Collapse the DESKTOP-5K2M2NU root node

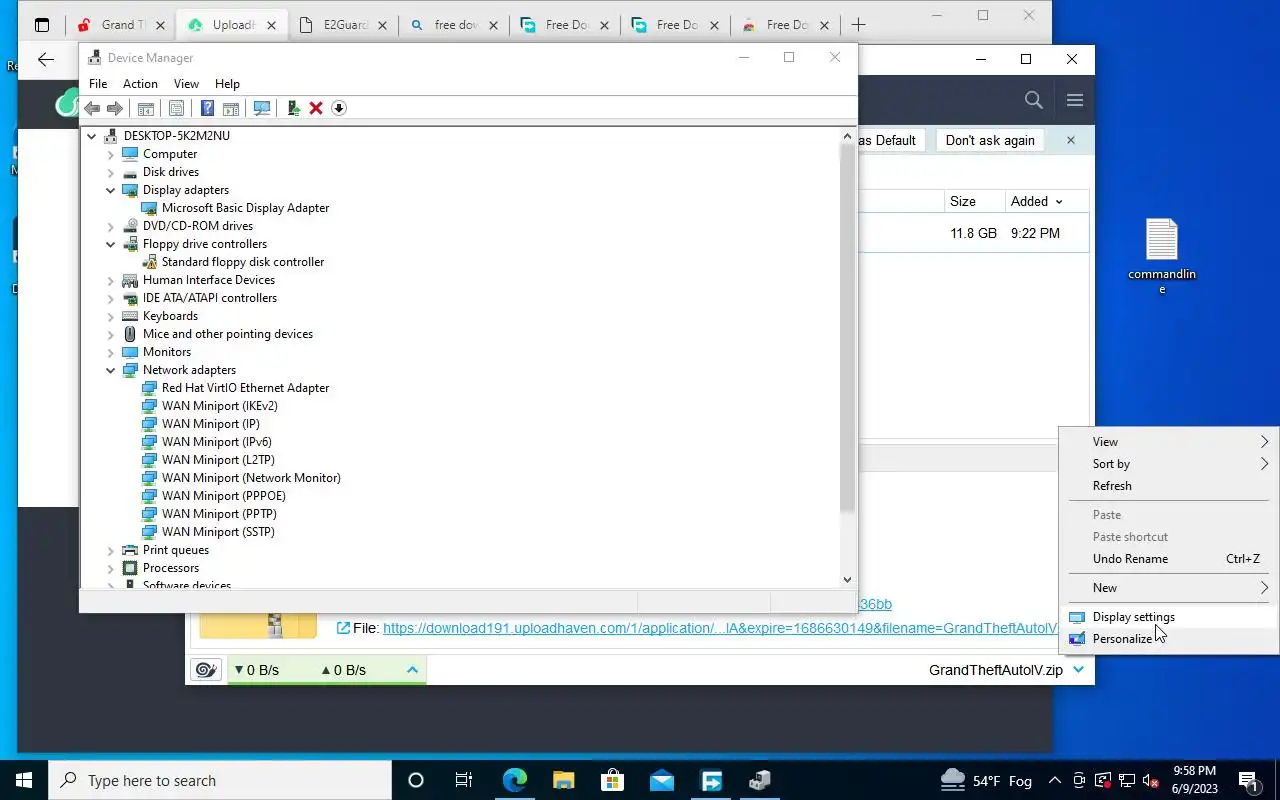(x=92, y=136)
